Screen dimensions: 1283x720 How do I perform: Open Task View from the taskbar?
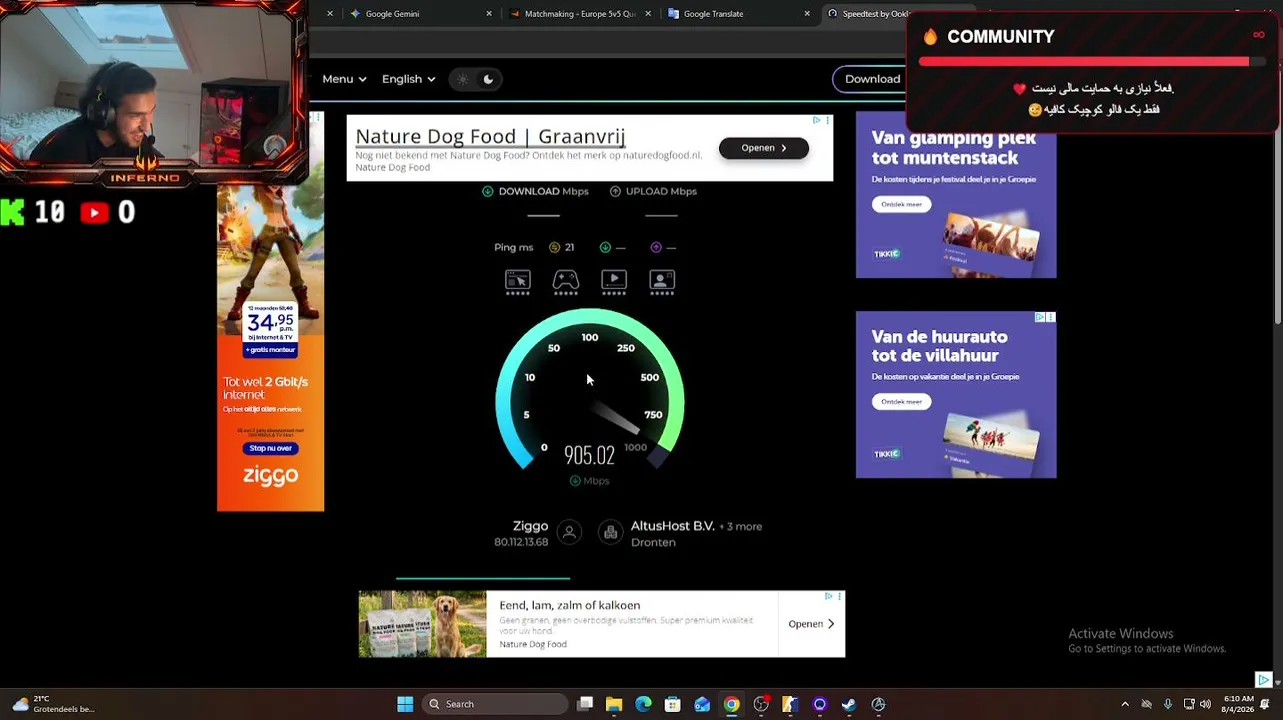pos(585,704)
